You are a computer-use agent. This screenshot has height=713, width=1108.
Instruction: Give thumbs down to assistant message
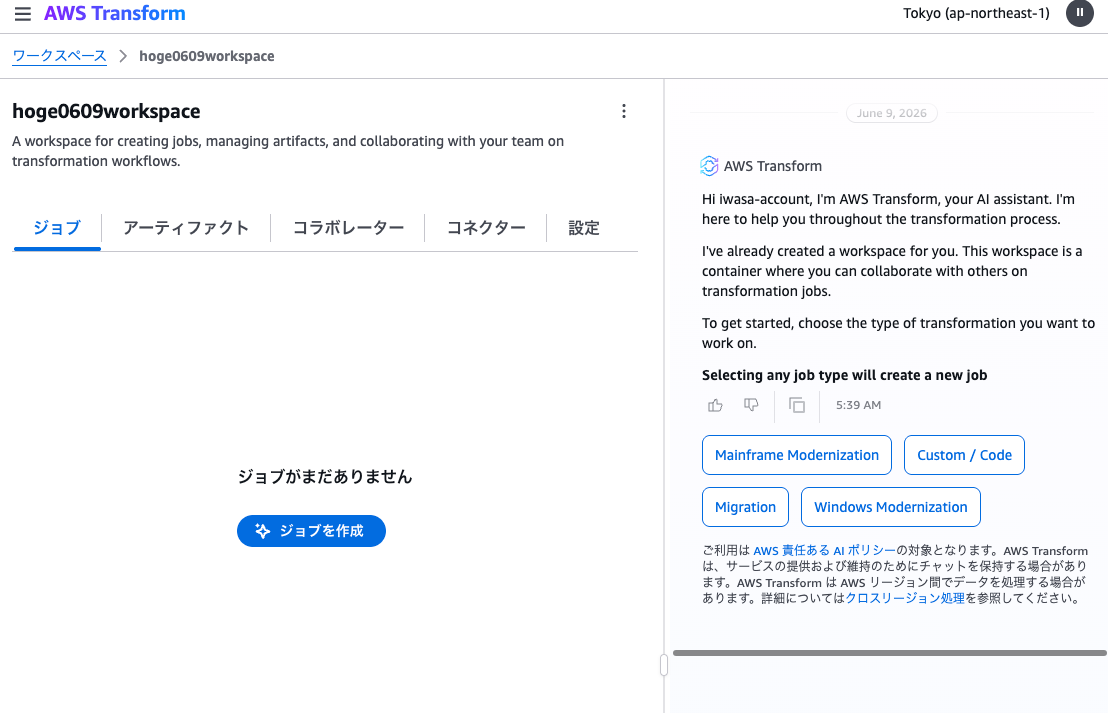(x=750, y=405)
